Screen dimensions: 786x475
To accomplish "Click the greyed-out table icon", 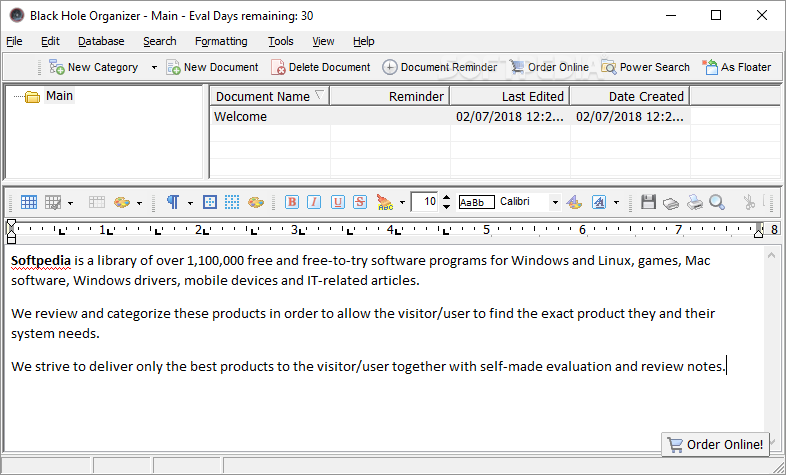I will [x=96, y=202].
